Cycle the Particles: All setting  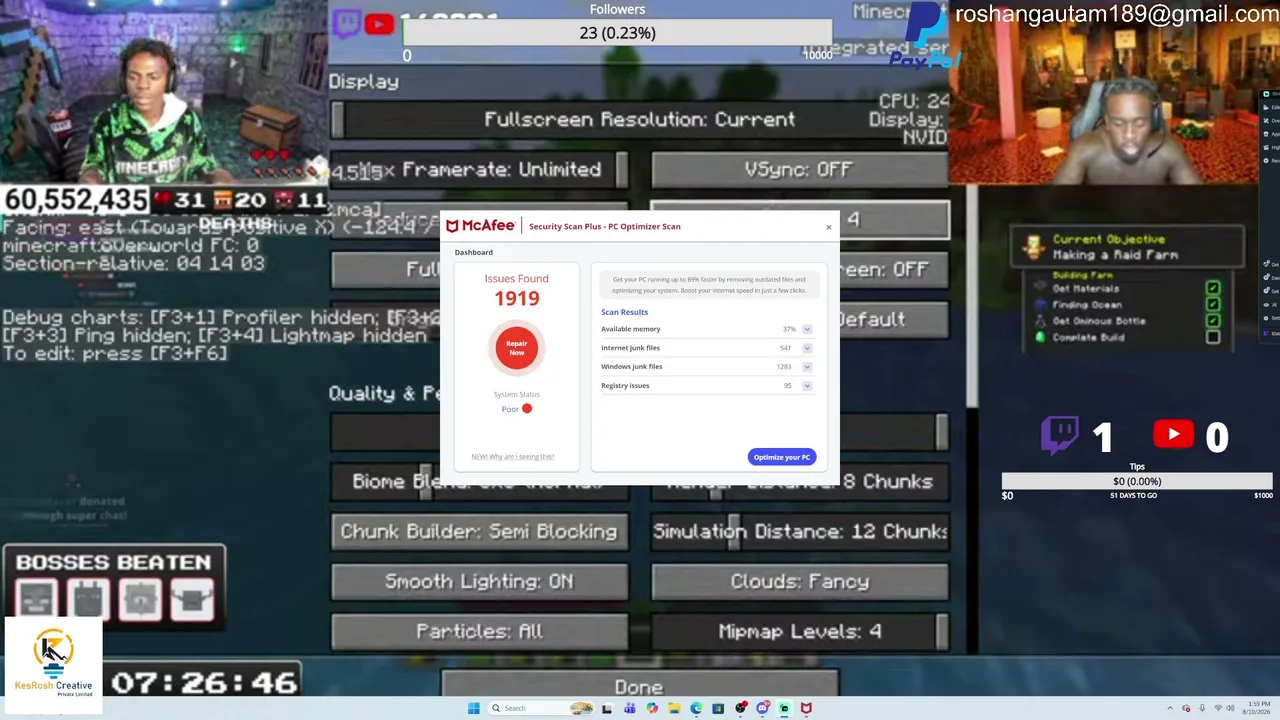[480, 632]
